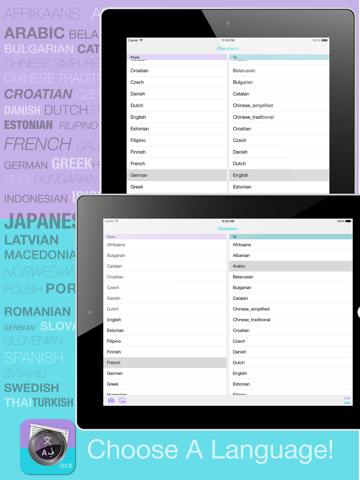
Task: Tap the camera icon on the lower iPad toolbar
Action: point(111,400)
